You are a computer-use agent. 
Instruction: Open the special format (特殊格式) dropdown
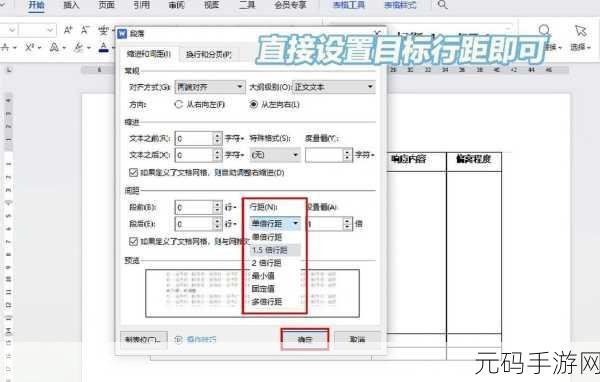[x=275, y=155]
